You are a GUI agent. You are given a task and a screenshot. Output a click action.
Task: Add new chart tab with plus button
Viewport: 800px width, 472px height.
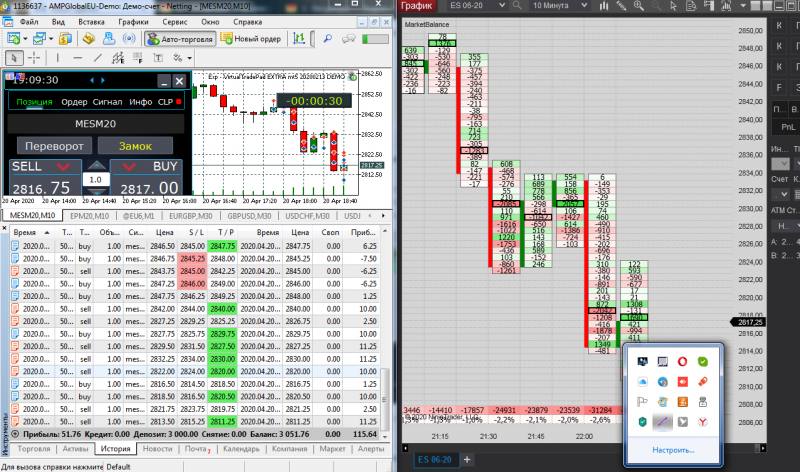[466, 459]
